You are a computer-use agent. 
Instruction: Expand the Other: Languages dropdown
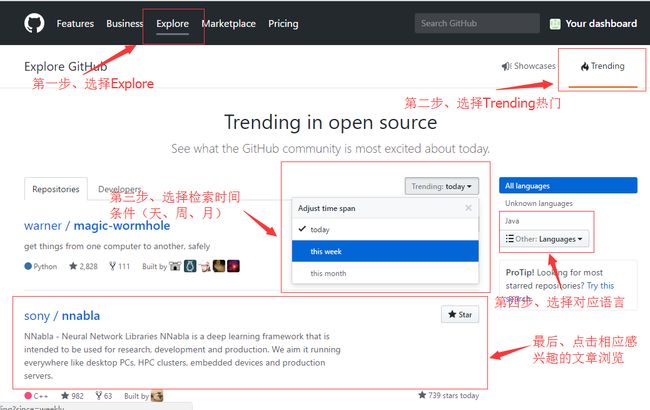(544, 239)
